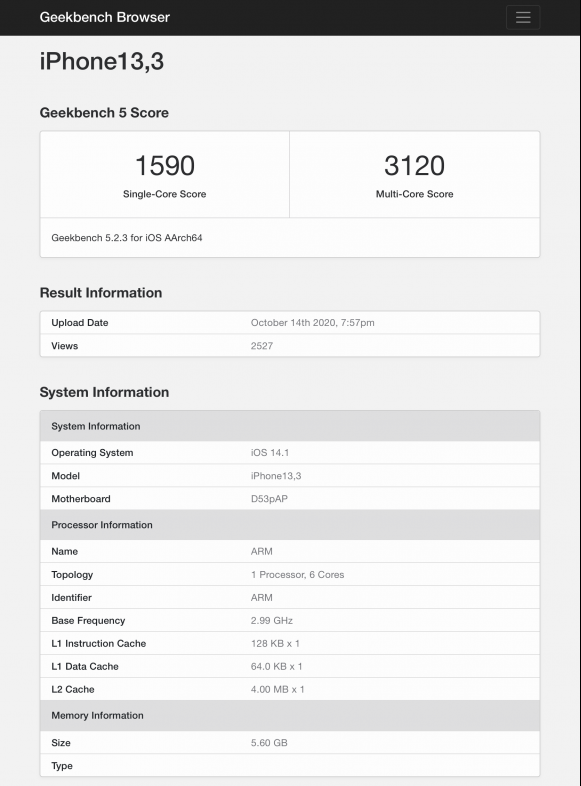
Task: Click the Identifier row label
Action: tap(71, 598)
